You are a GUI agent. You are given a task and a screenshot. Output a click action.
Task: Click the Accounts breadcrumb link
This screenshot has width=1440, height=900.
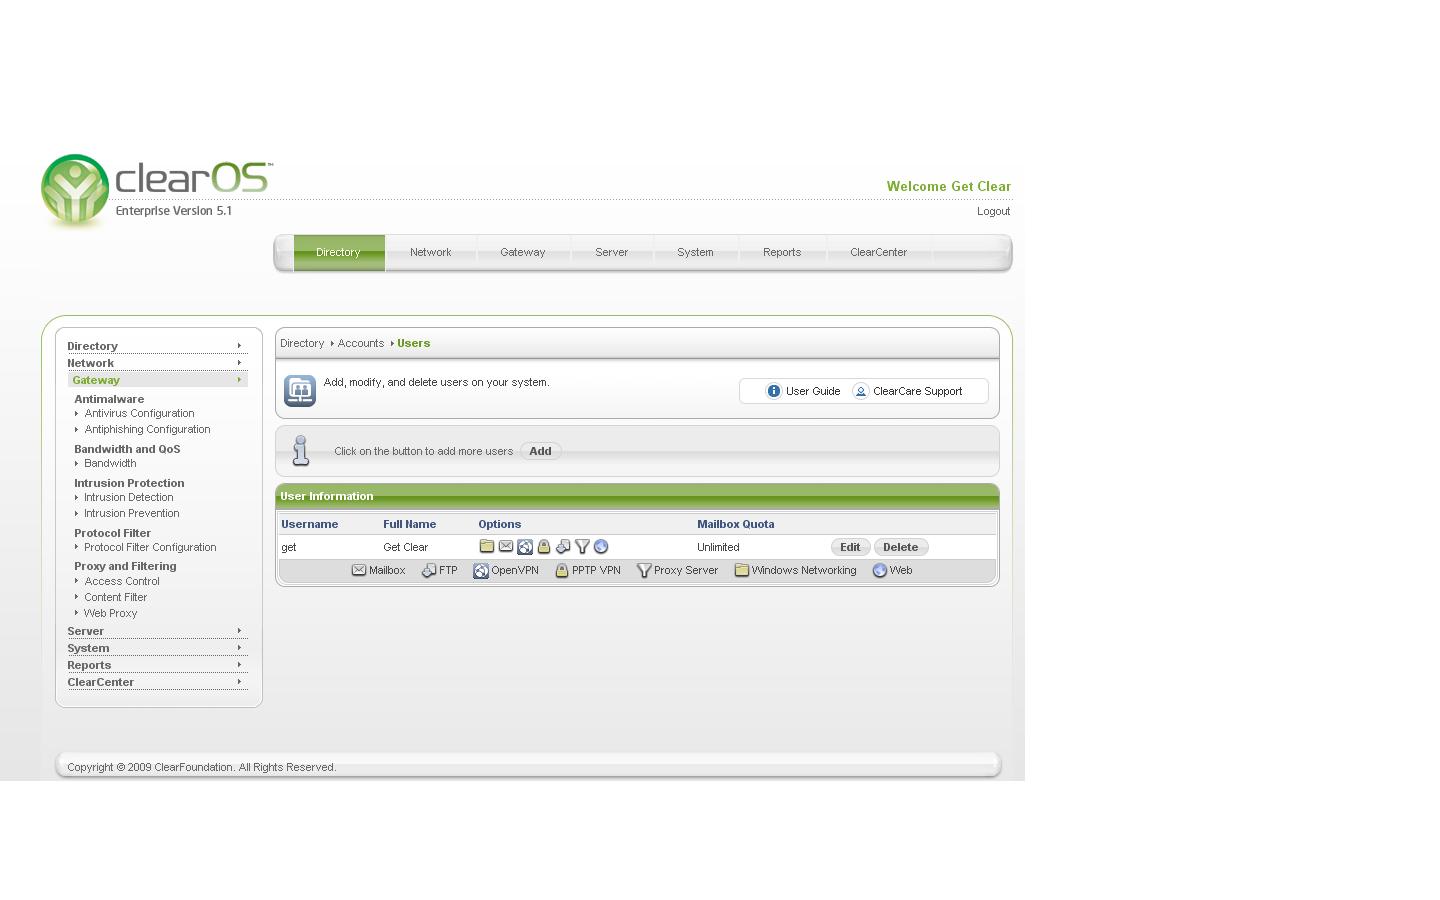pyautogui.click(x=361, y=343)
